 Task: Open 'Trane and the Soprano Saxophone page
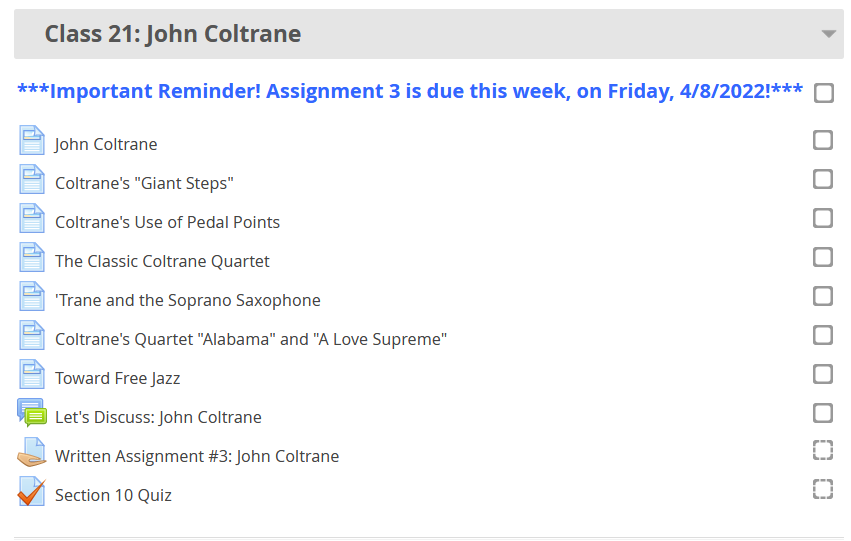coord(188,300)
